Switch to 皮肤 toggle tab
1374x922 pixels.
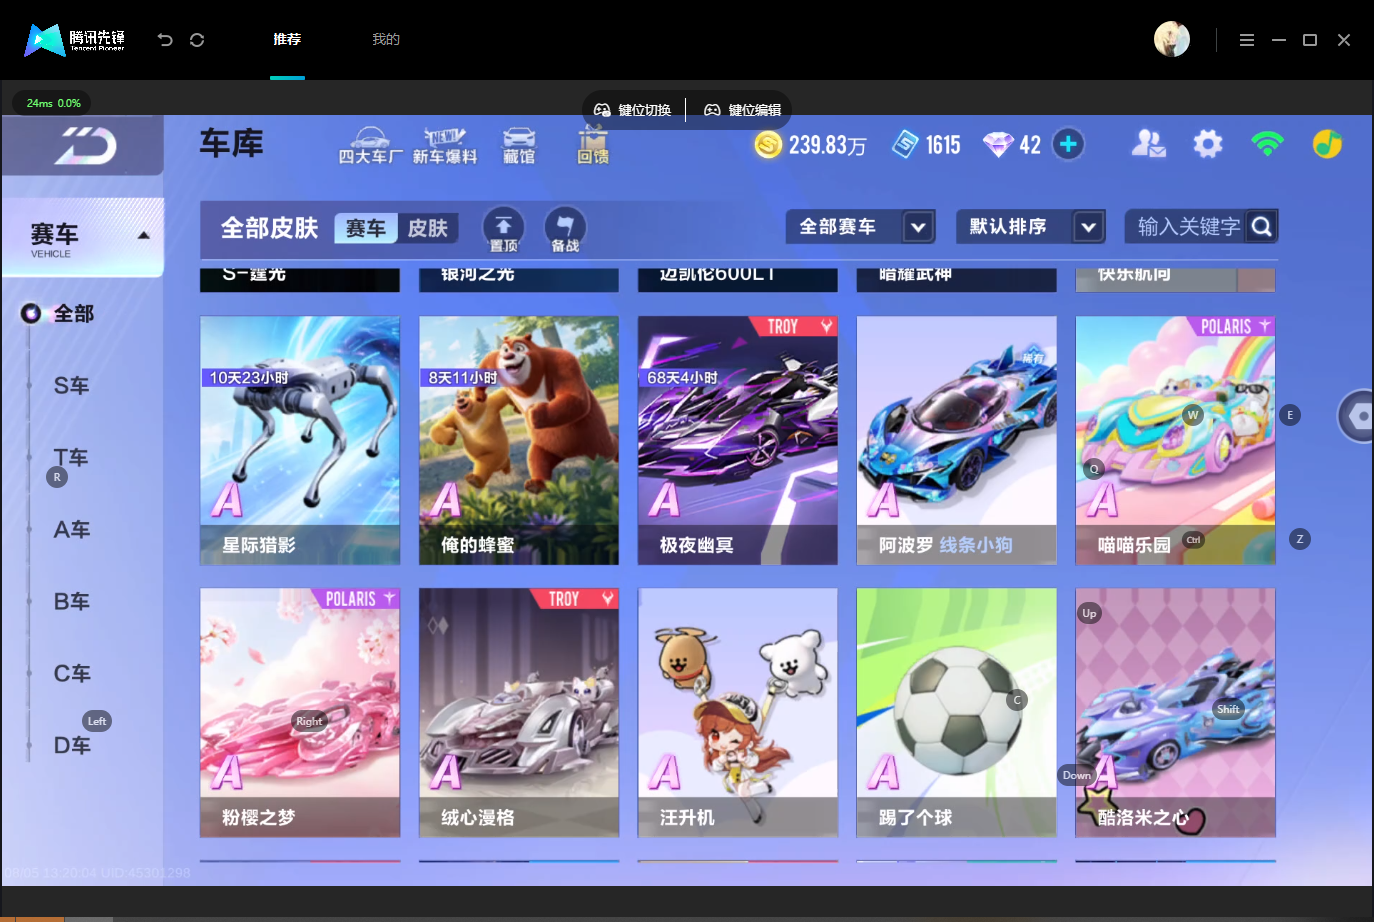point(428,228)
